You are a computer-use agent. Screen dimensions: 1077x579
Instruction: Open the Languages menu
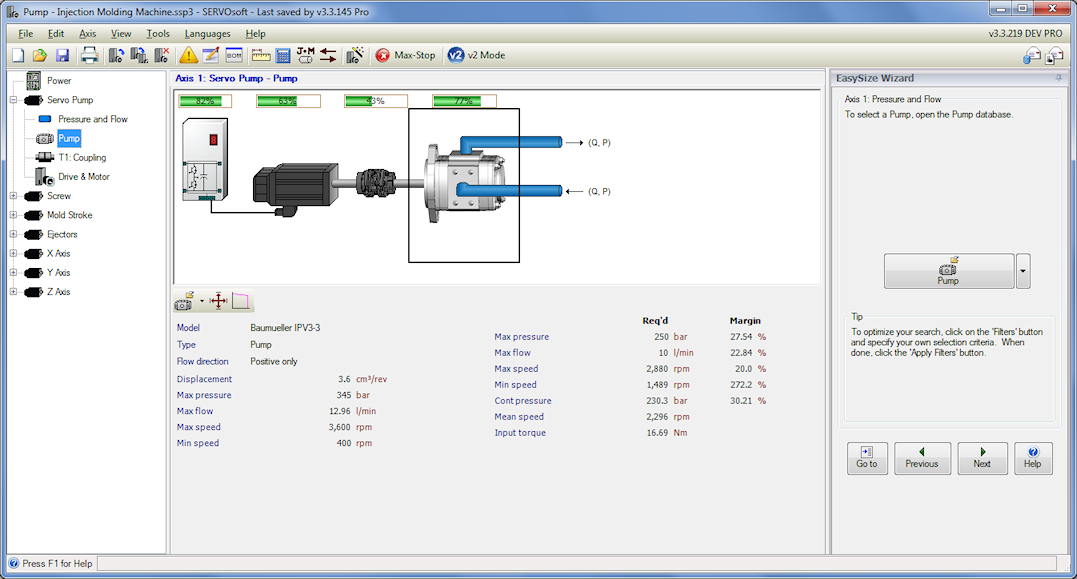(207, 33)
